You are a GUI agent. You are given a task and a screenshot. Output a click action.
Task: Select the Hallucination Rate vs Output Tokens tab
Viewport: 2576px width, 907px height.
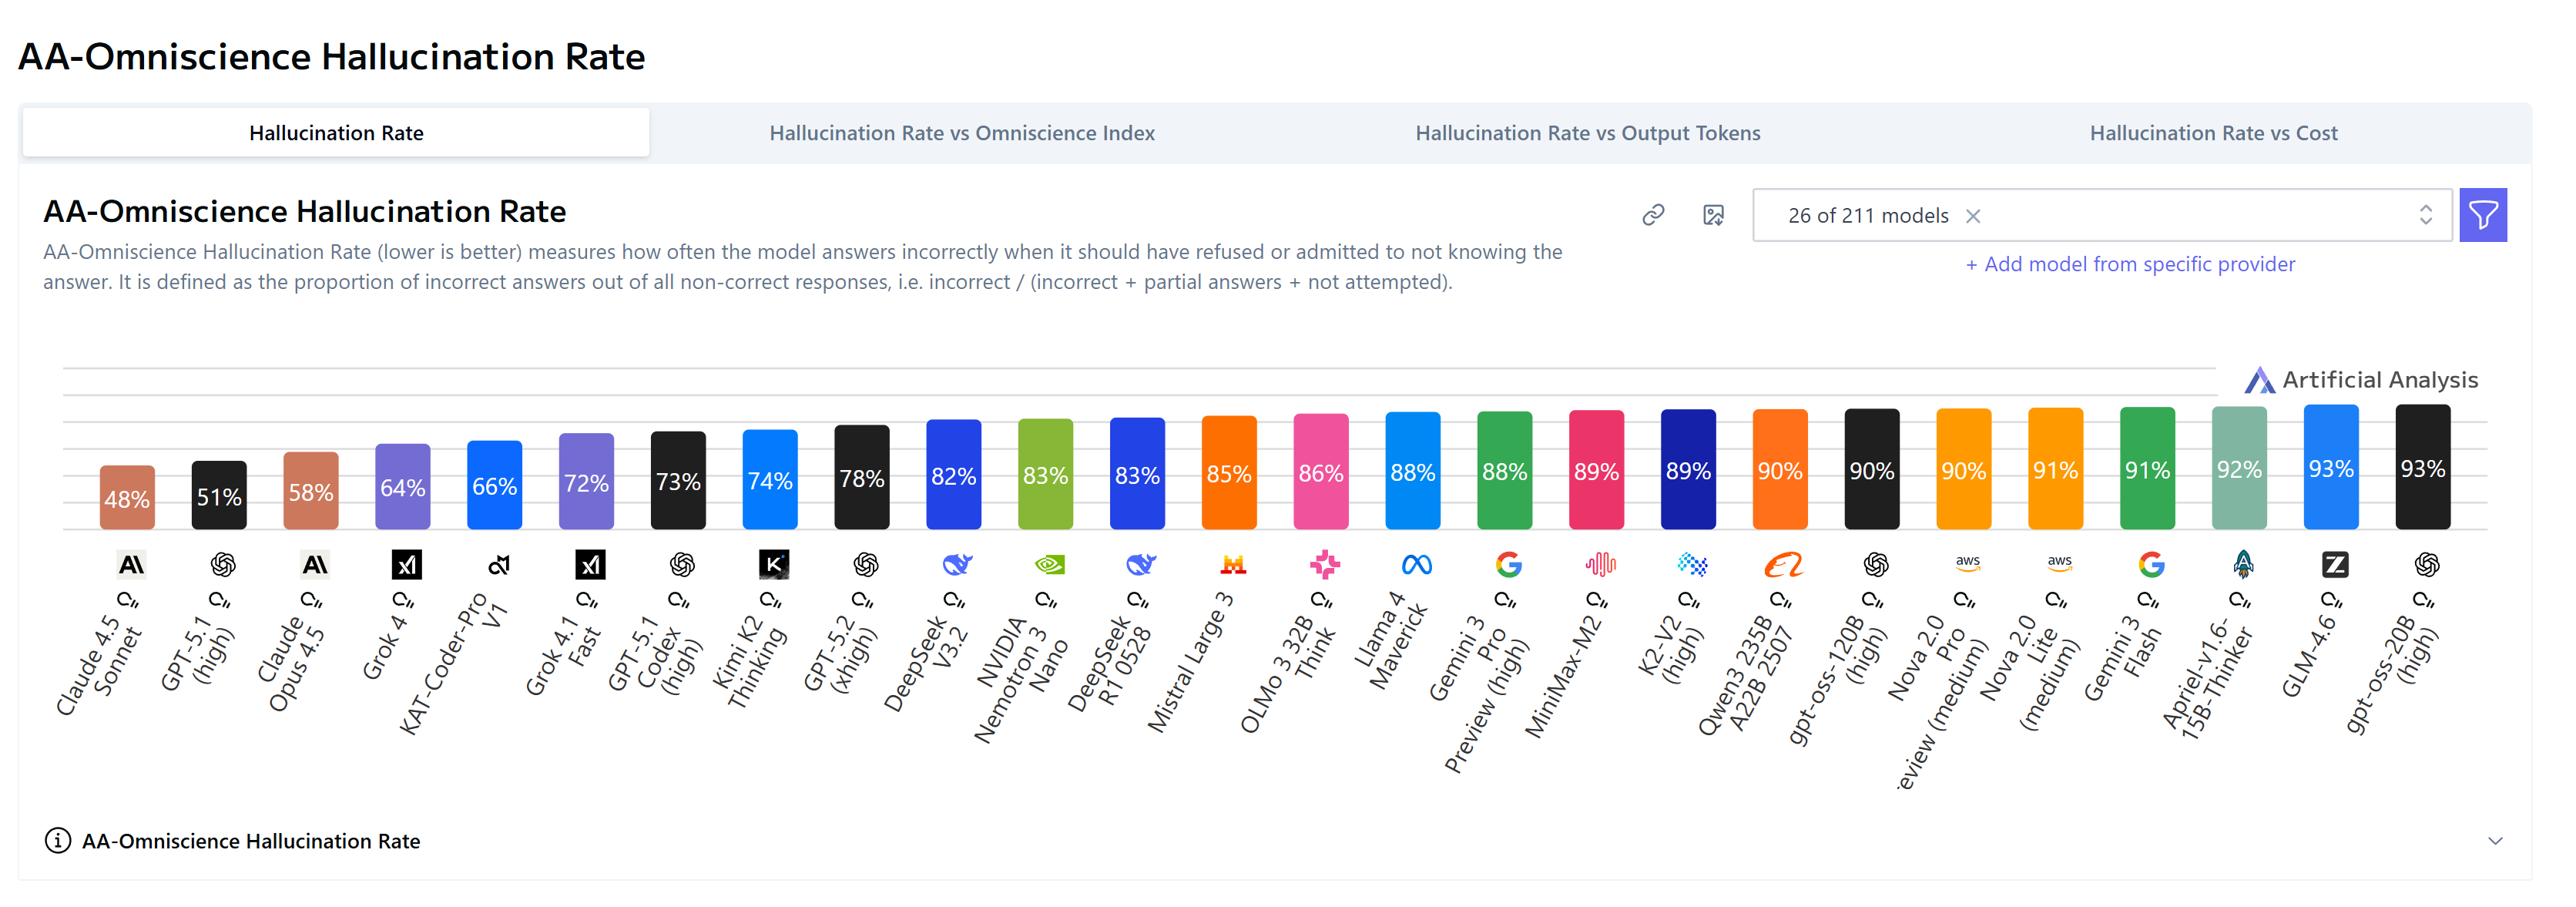(1587, 133)
